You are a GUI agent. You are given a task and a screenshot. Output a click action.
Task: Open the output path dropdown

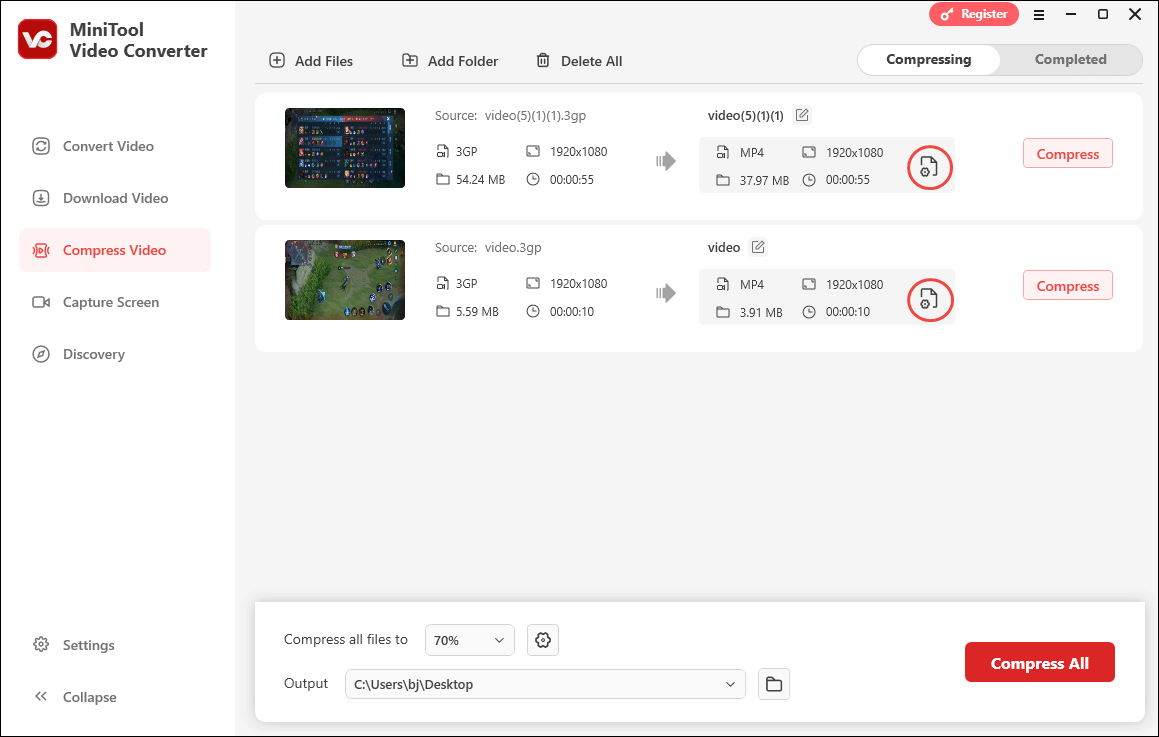coord(545,685)
